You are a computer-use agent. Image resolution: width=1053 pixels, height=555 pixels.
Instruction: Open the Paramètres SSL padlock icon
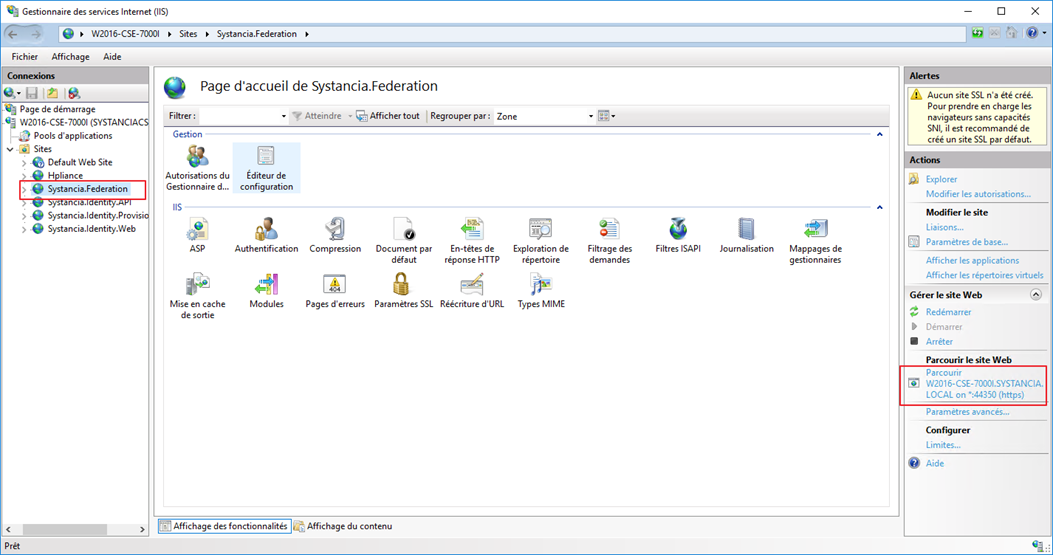402,285
